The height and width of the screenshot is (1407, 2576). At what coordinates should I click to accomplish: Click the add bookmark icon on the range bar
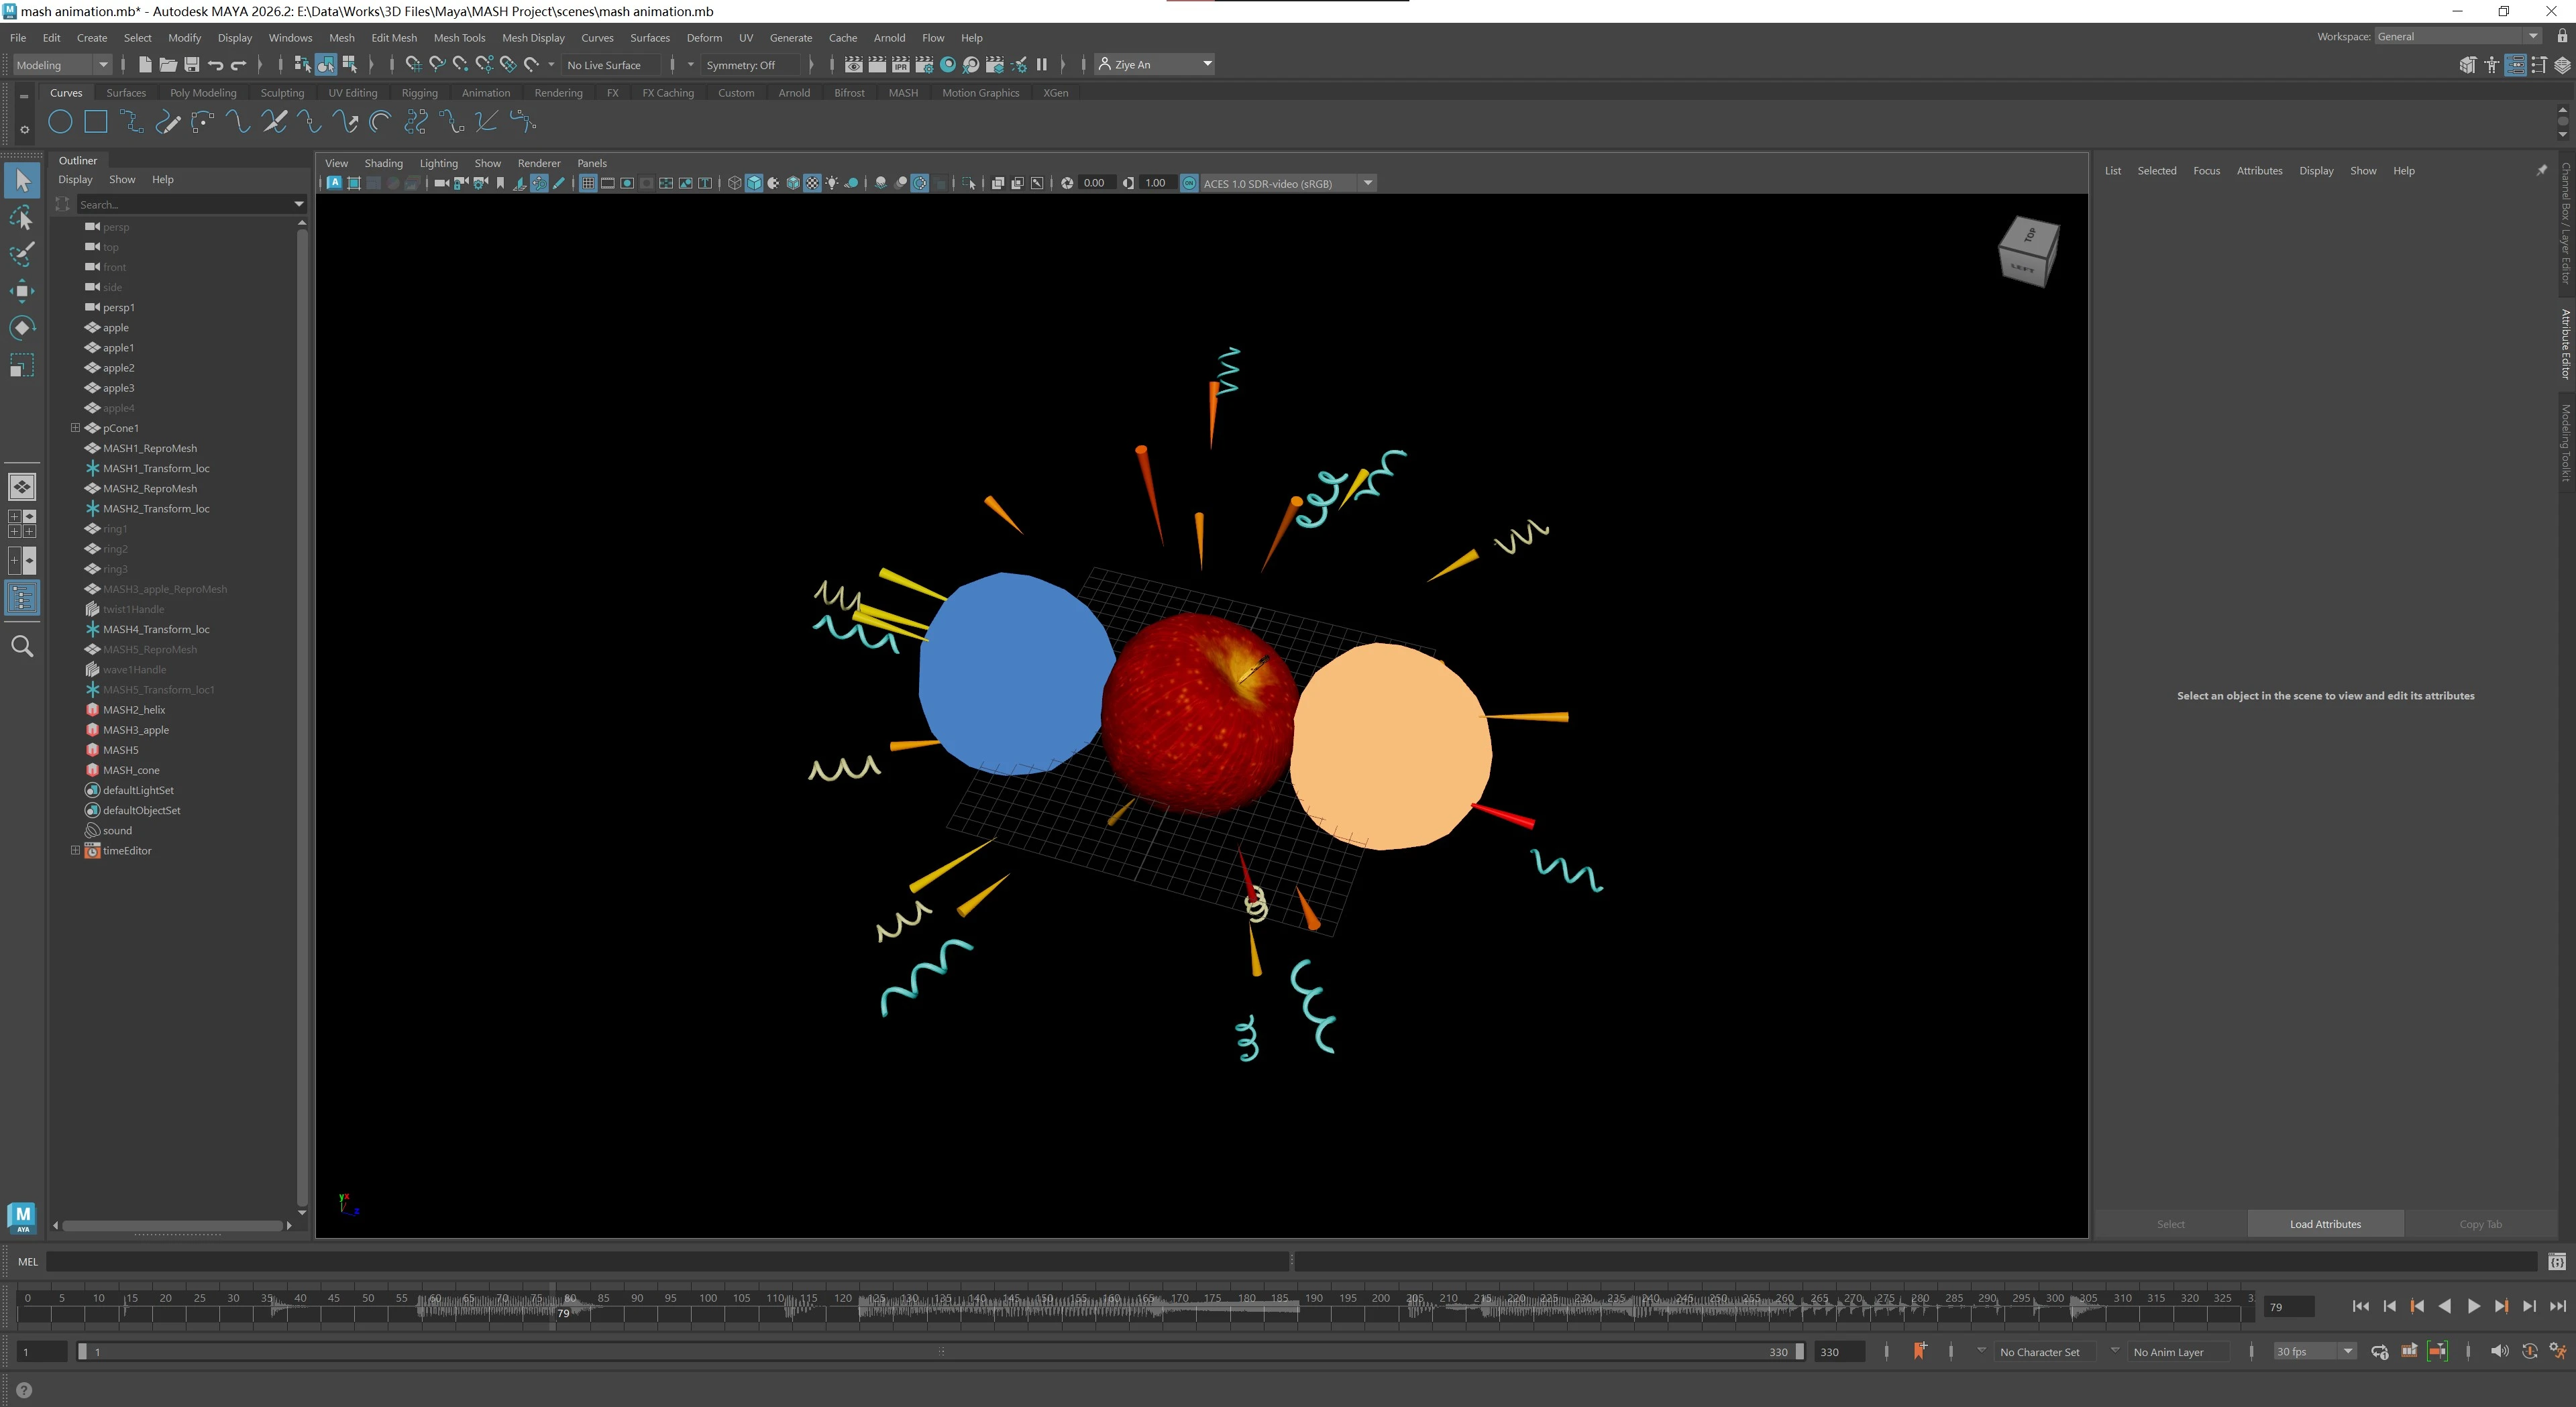coord(1919,1351)
